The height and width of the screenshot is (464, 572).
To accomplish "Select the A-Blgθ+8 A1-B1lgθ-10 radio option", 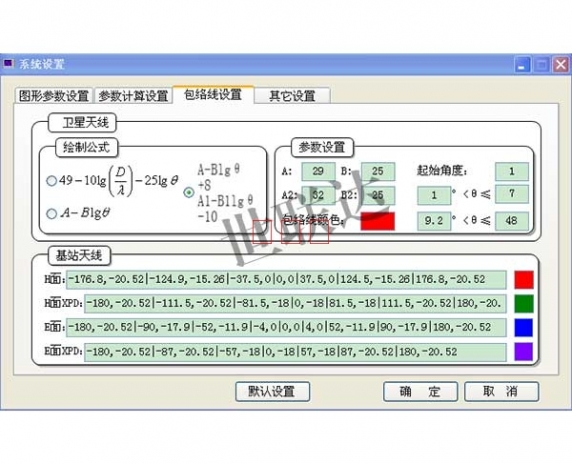I will [189, 192].
